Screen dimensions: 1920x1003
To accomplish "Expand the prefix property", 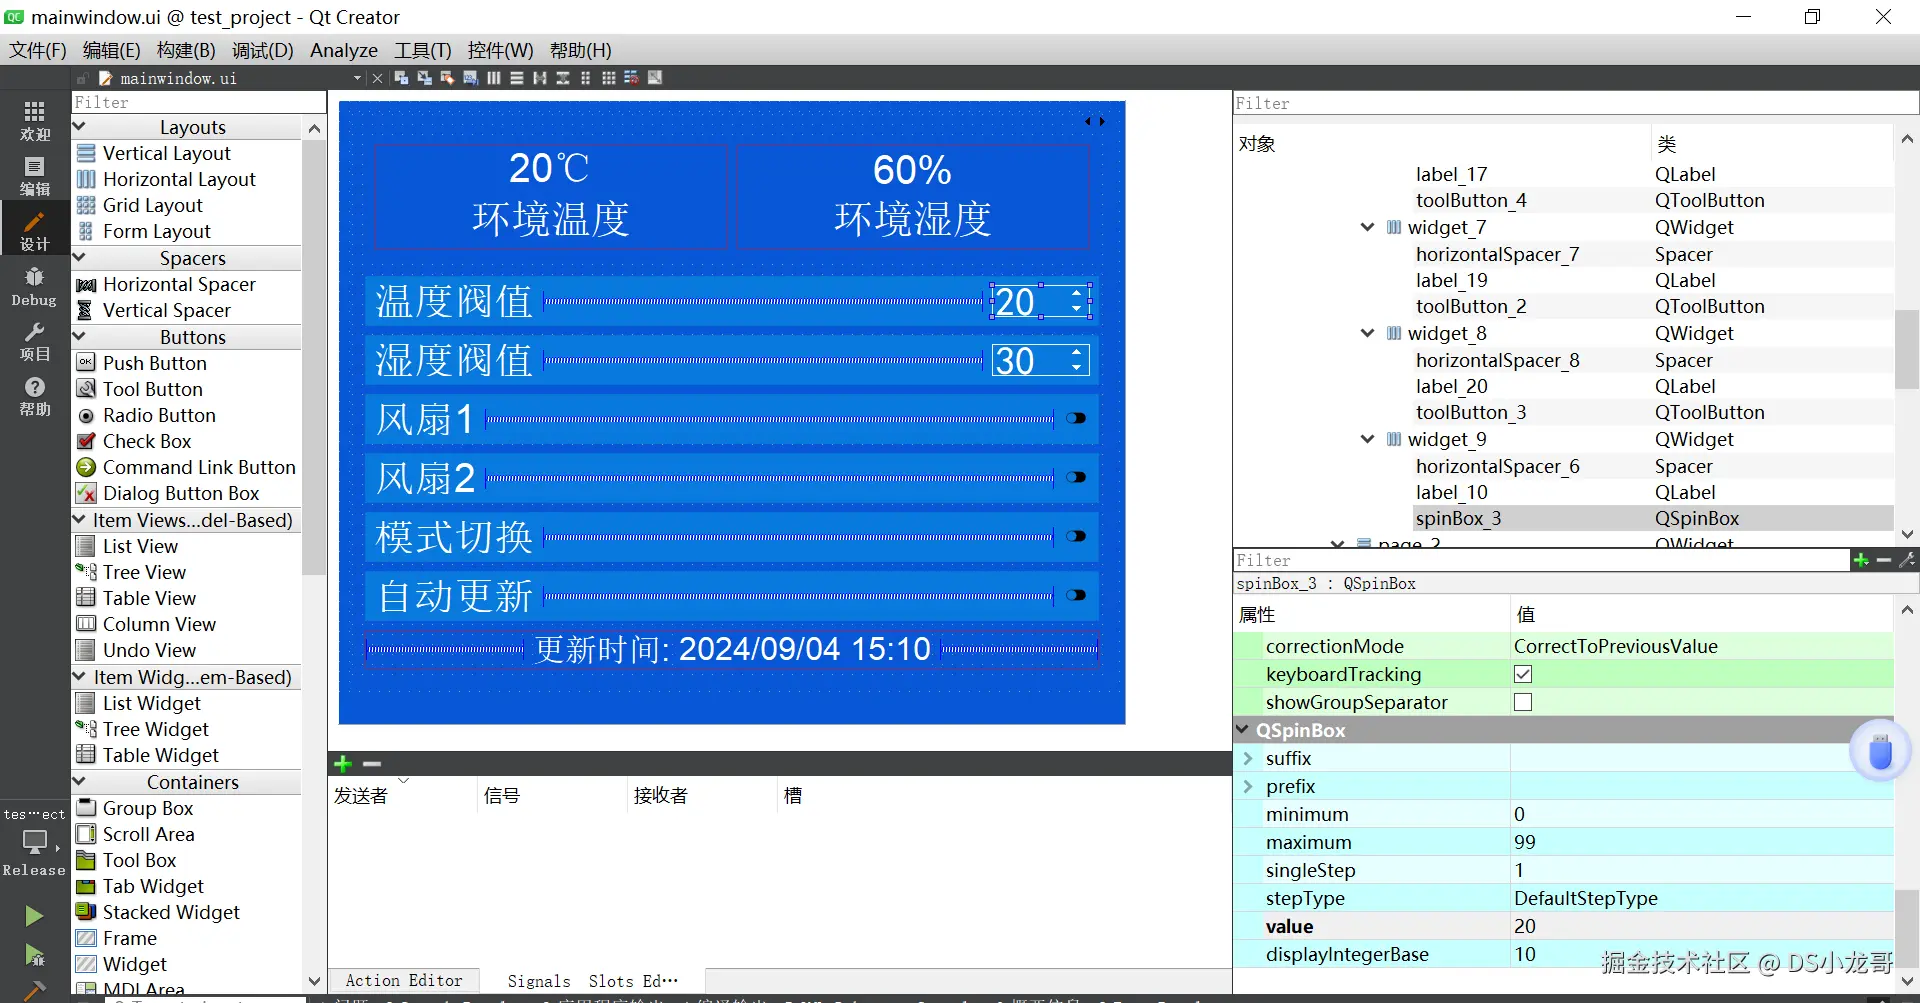I will [x=1247, y=786].
